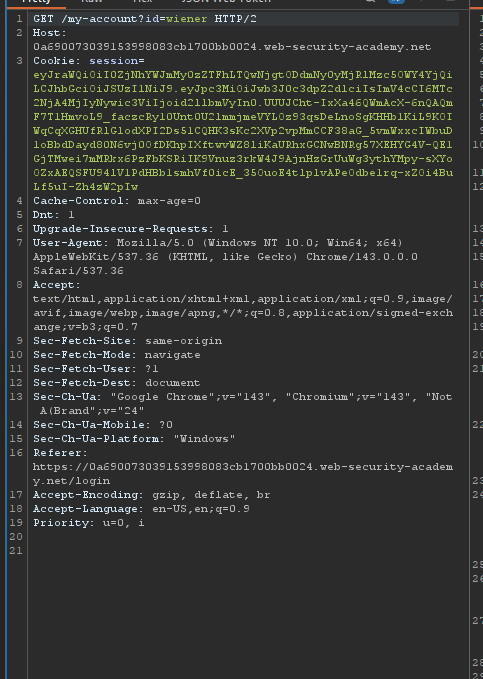Click the Accept-Encoding header line
The width and height of the screenshot is (483, 679).
tap(152, 495)
